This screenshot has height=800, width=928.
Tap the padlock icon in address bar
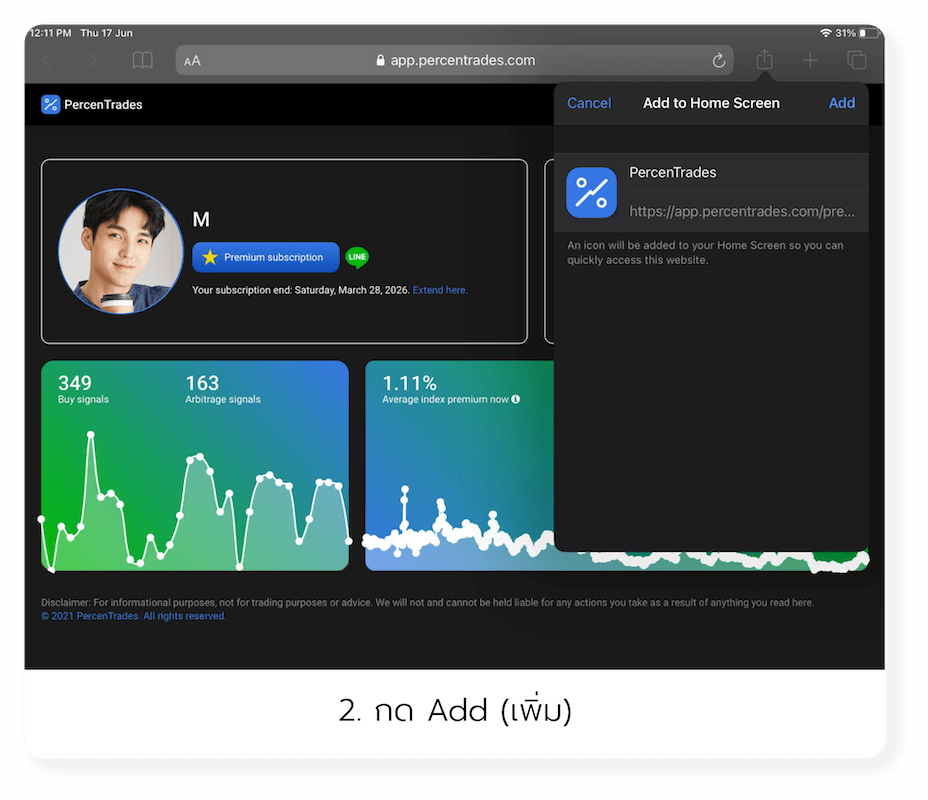coord(380,60)
